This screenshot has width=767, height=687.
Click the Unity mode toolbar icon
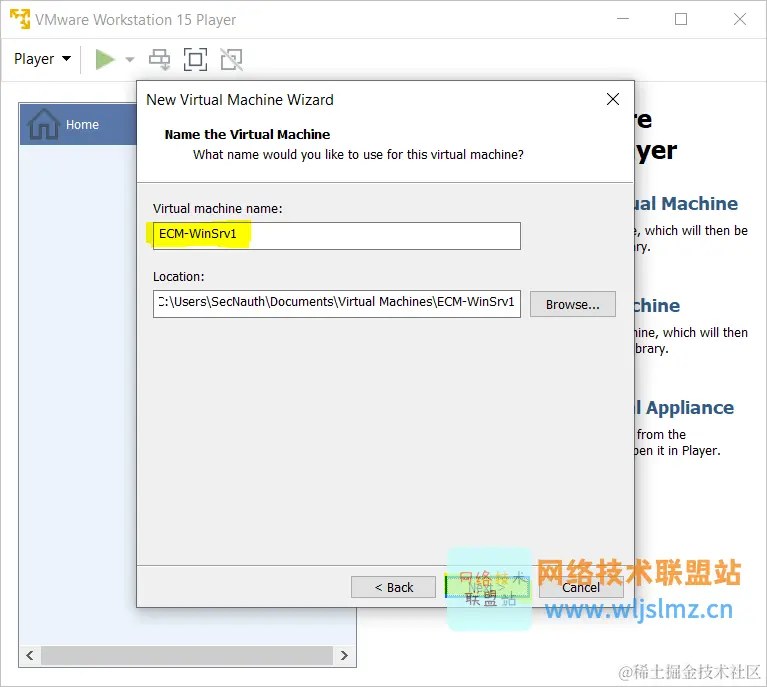click(x=231, y=60)
